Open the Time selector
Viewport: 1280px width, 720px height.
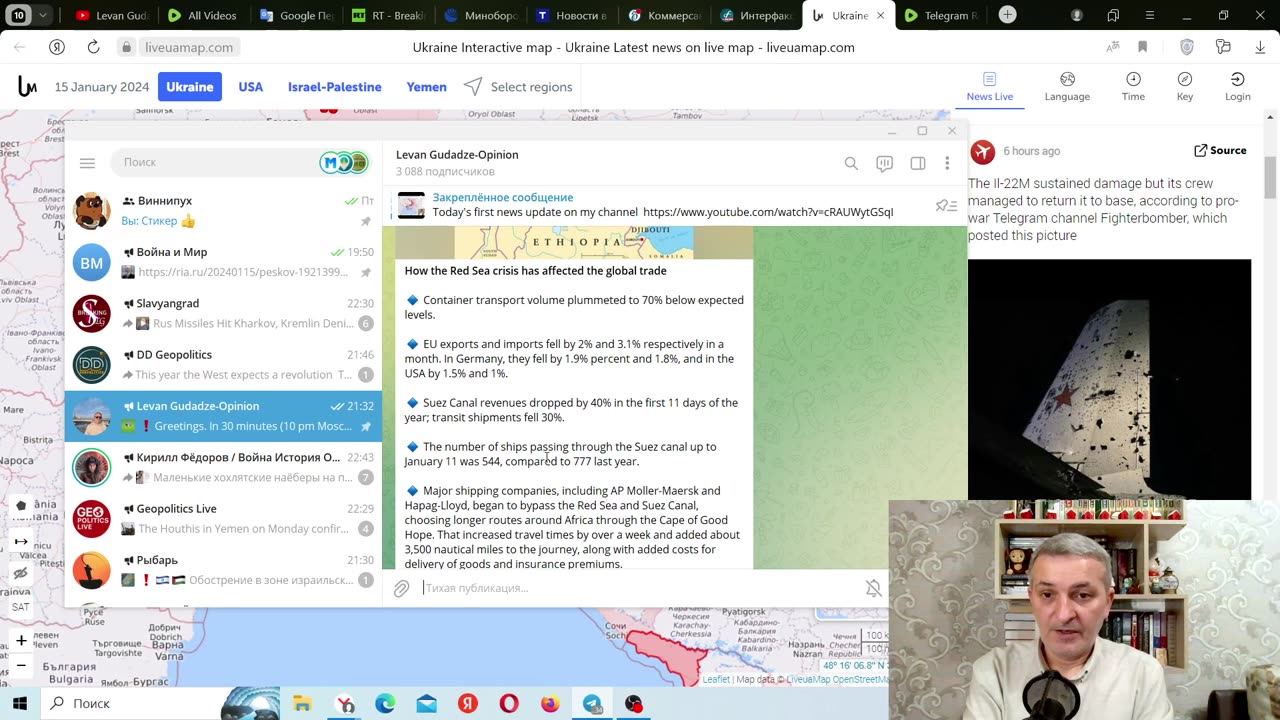pyautogui.click(x=1133, y=87)
